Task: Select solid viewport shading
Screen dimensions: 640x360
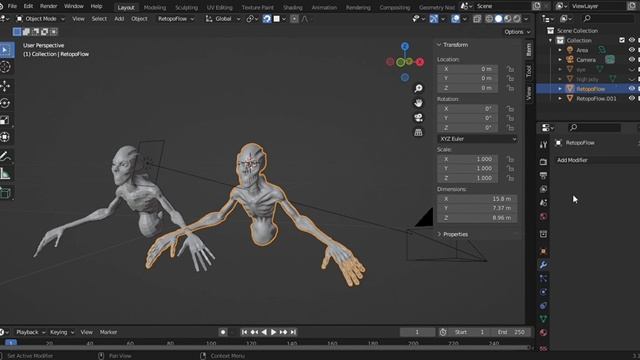Action: [x=498, y=19]
